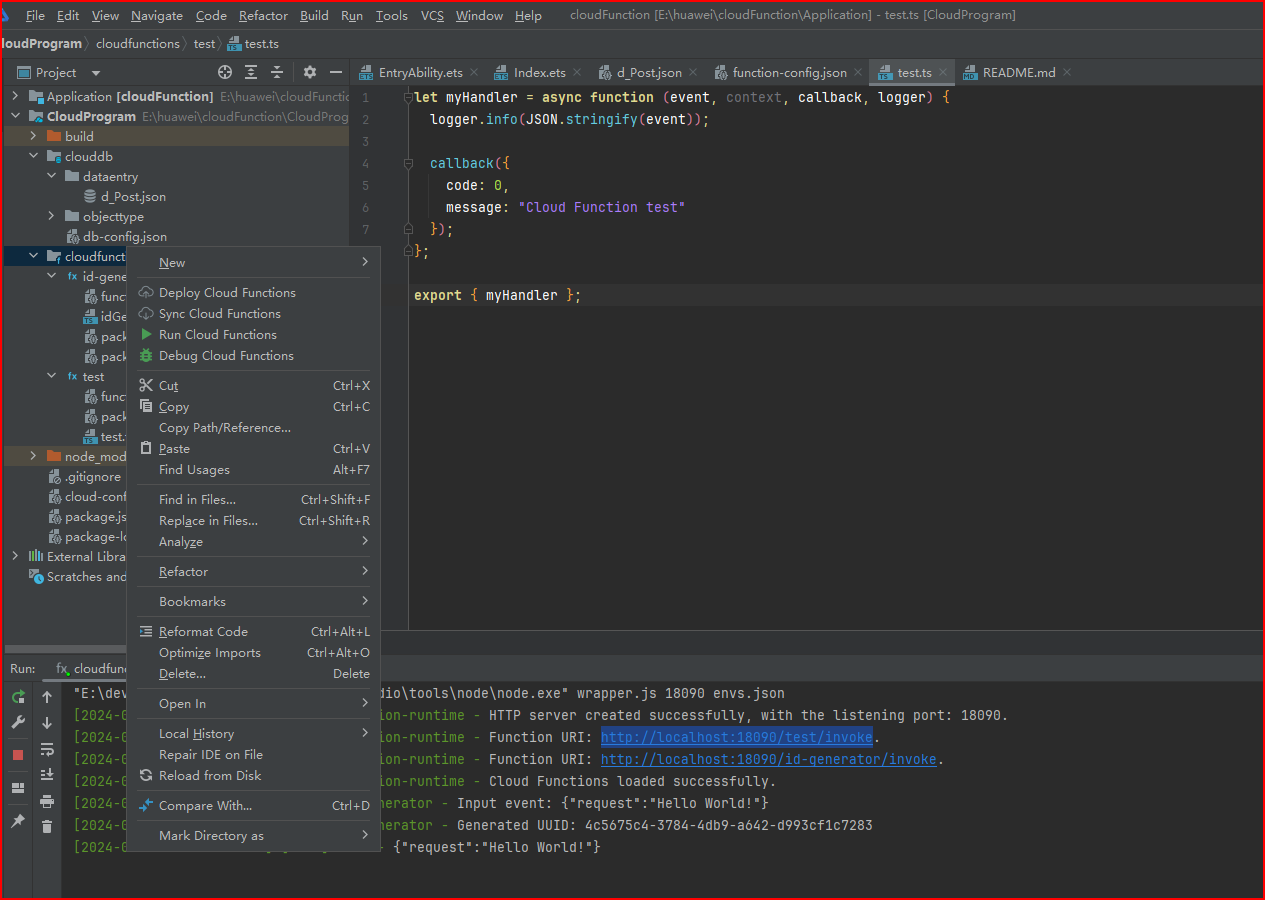Open the localhost test/invoke link
1265x900 pixels.
point(737,737)
